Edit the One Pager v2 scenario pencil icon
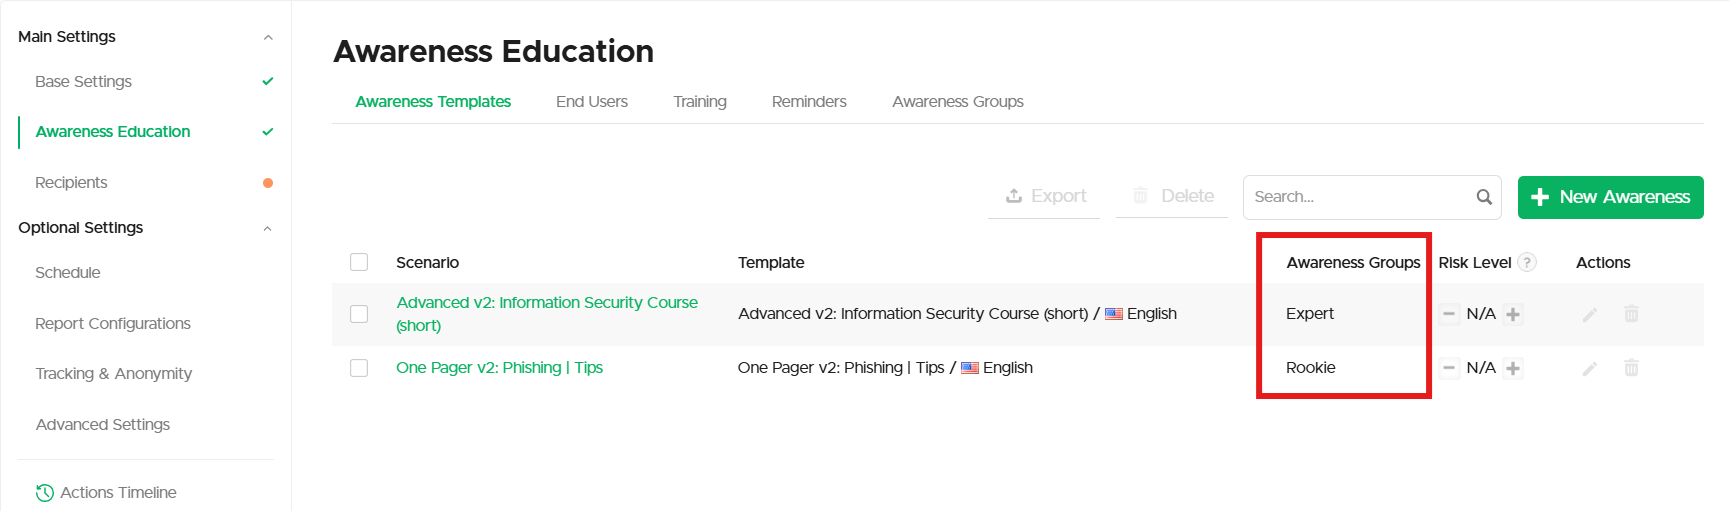The height and width of the screenshot is (511, 1729). [x=1589, y=369]
